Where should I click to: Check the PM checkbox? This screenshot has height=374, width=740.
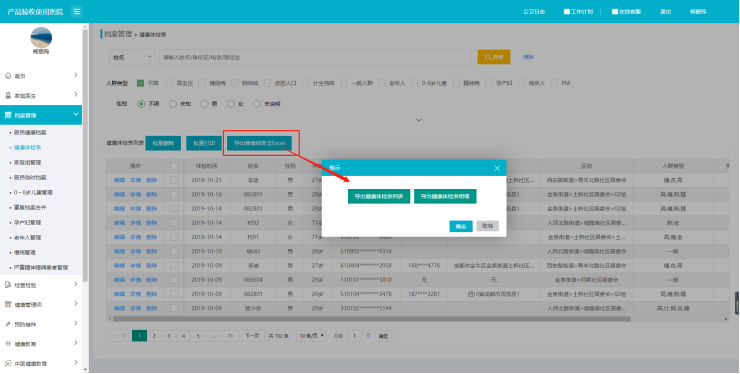pos(555,83)
